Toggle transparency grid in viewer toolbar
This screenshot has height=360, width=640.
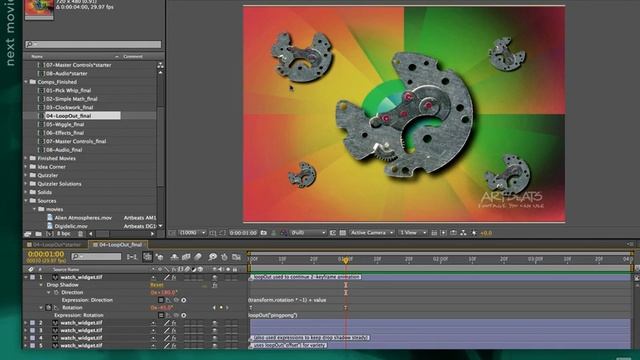click(x=343, y=233)
